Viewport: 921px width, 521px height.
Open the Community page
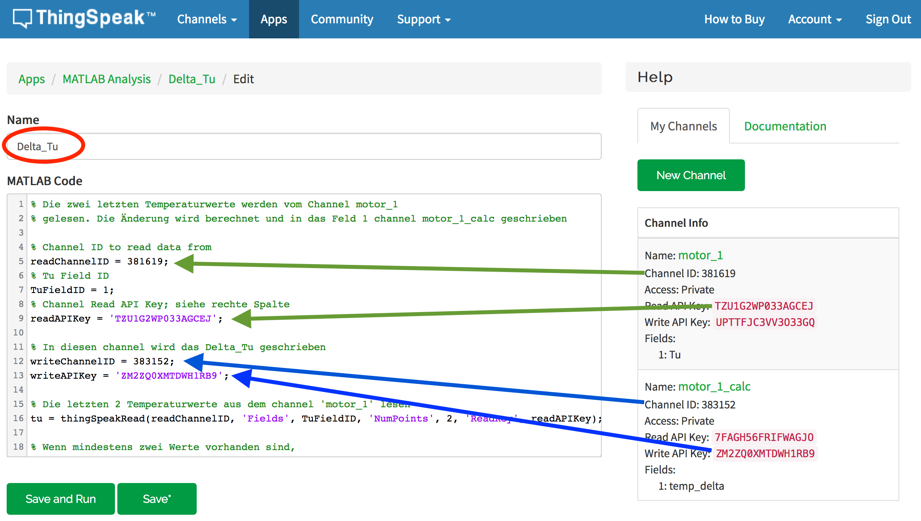(x=341, y=19)
